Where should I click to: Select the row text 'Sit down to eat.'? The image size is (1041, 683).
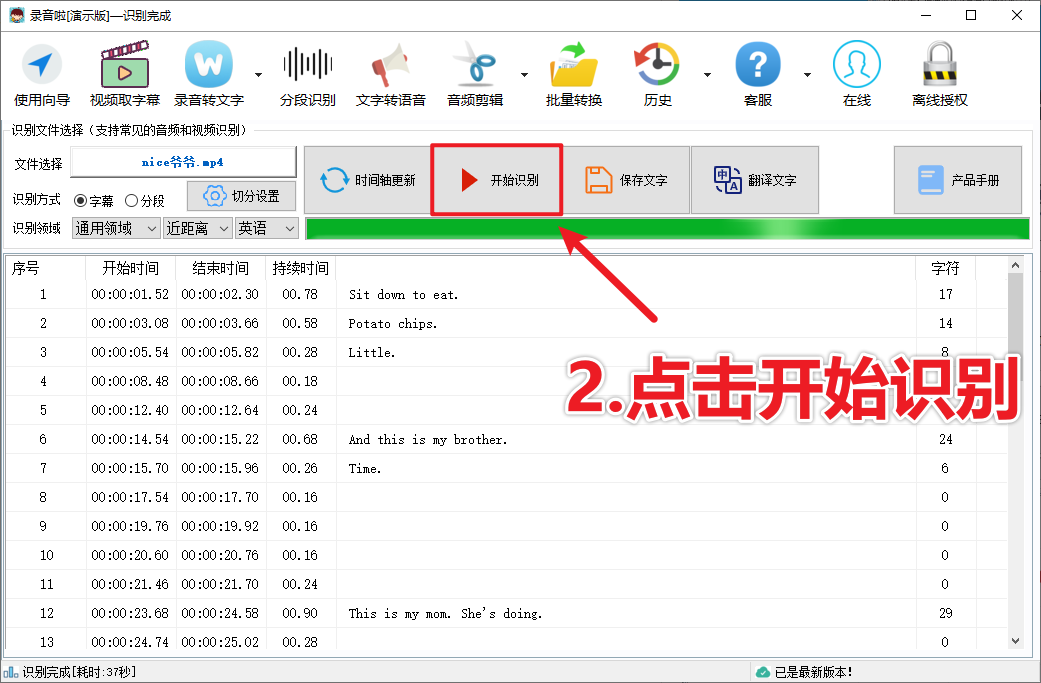(404, 295)
